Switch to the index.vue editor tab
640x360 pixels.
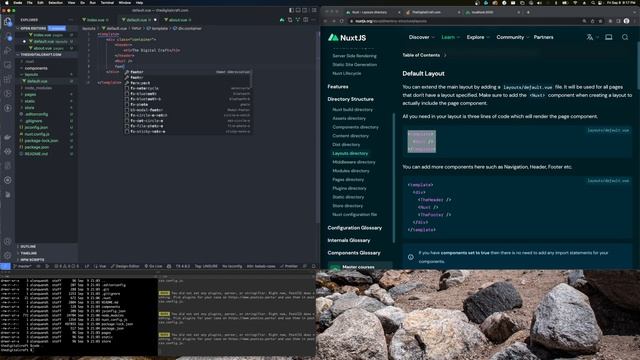pyautogui.click(x=96, y=20)
